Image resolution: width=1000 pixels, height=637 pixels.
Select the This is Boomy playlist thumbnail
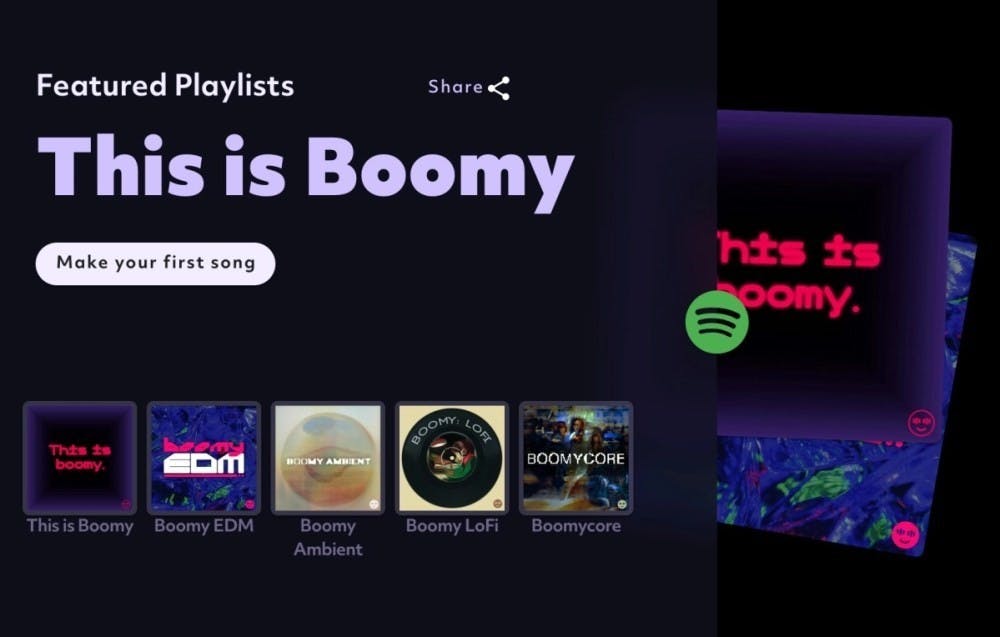pos(80,458)
